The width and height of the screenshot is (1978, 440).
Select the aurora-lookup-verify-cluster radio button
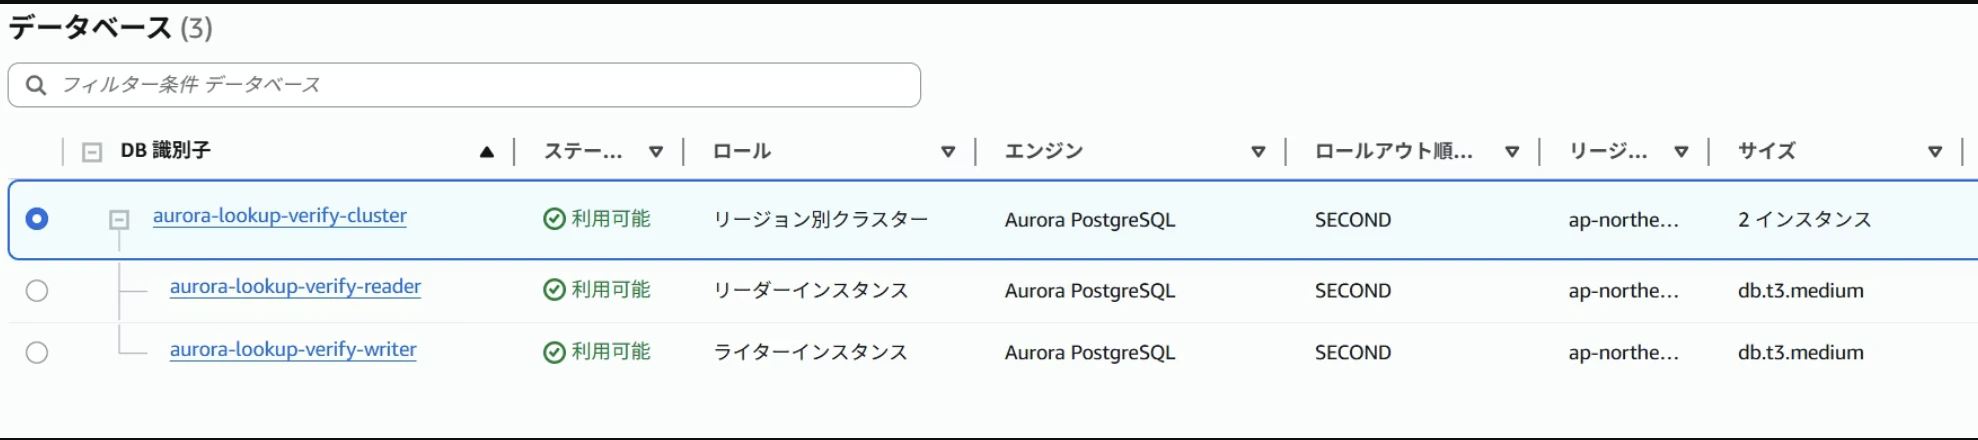(37, 219)
